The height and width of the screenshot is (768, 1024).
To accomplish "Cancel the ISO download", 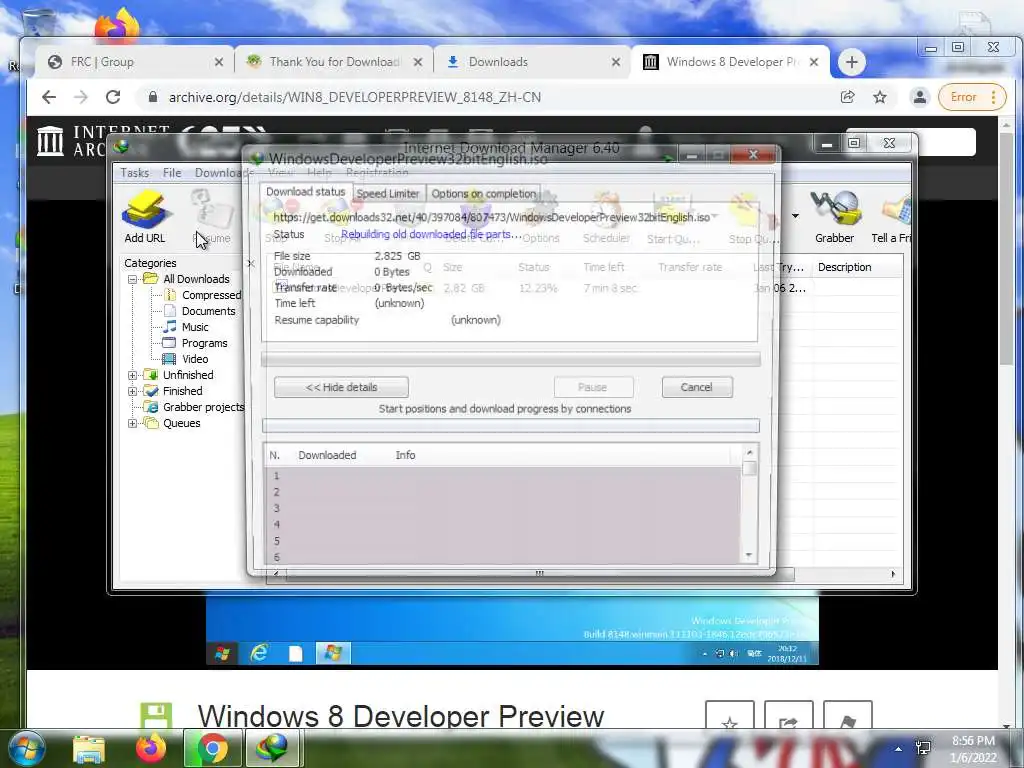I will tap(697, 387).
